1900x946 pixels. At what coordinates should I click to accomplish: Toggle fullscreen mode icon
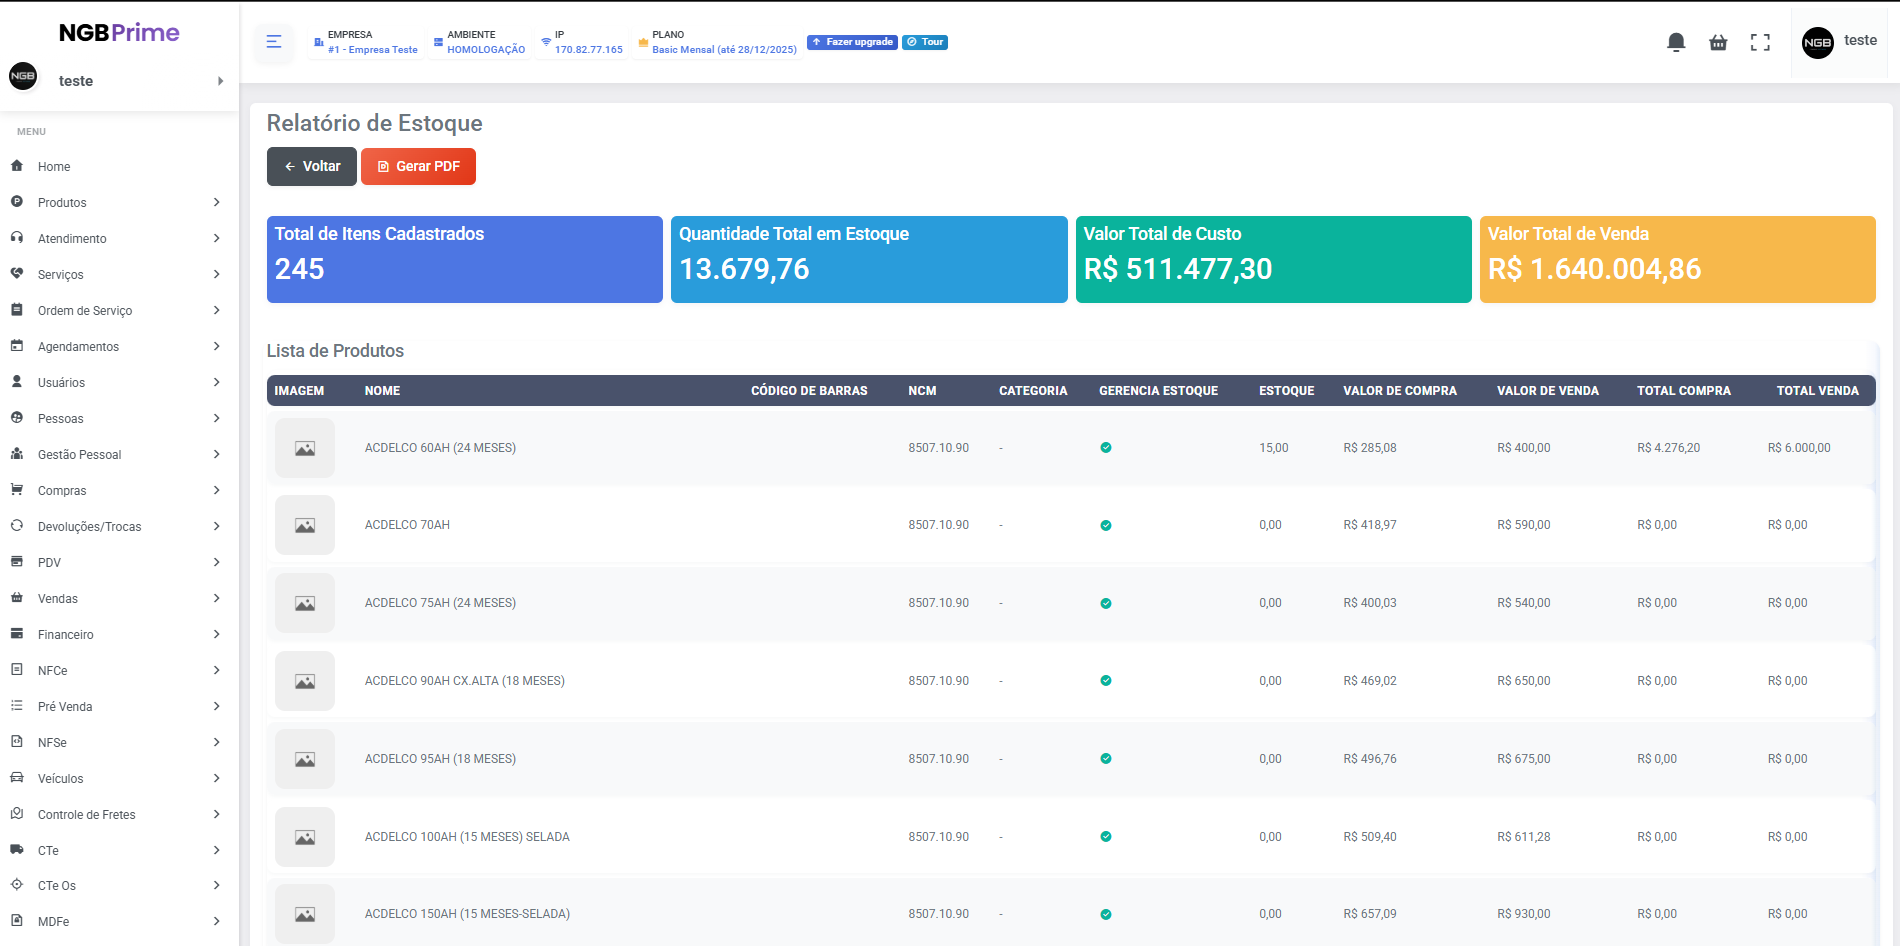point(1760,42)
